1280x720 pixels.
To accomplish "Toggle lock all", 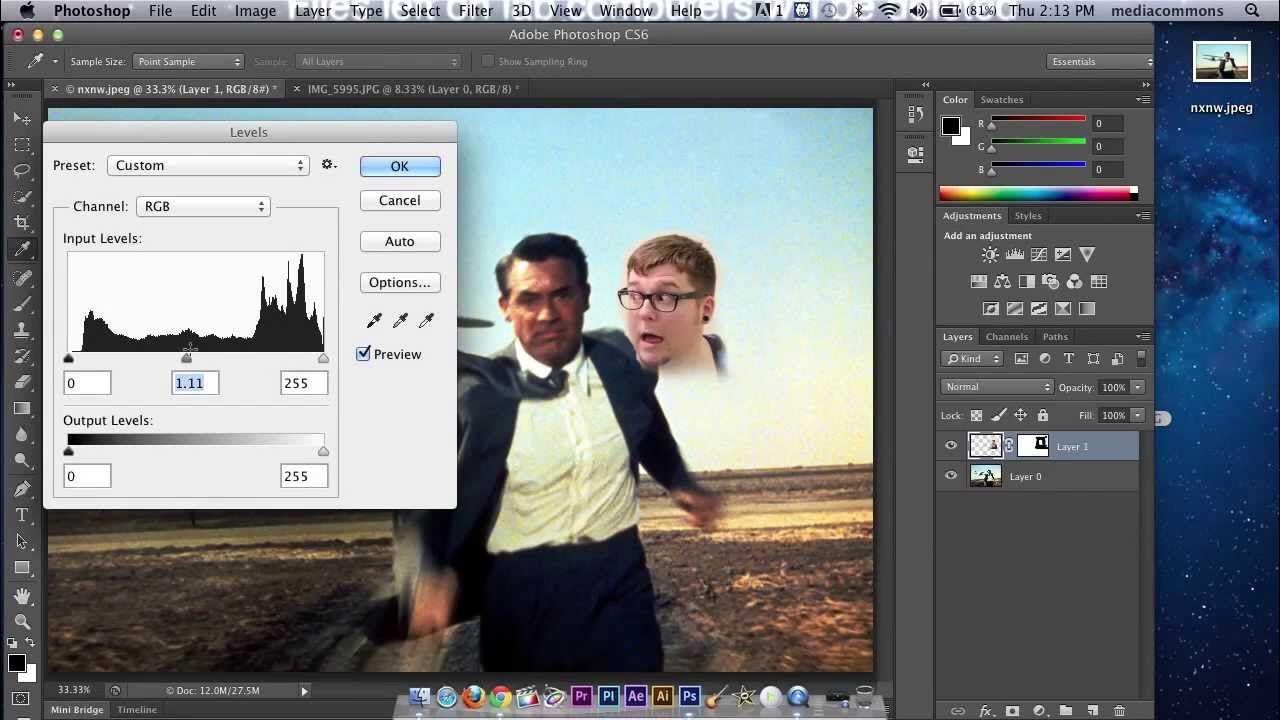I will 1043,415.
